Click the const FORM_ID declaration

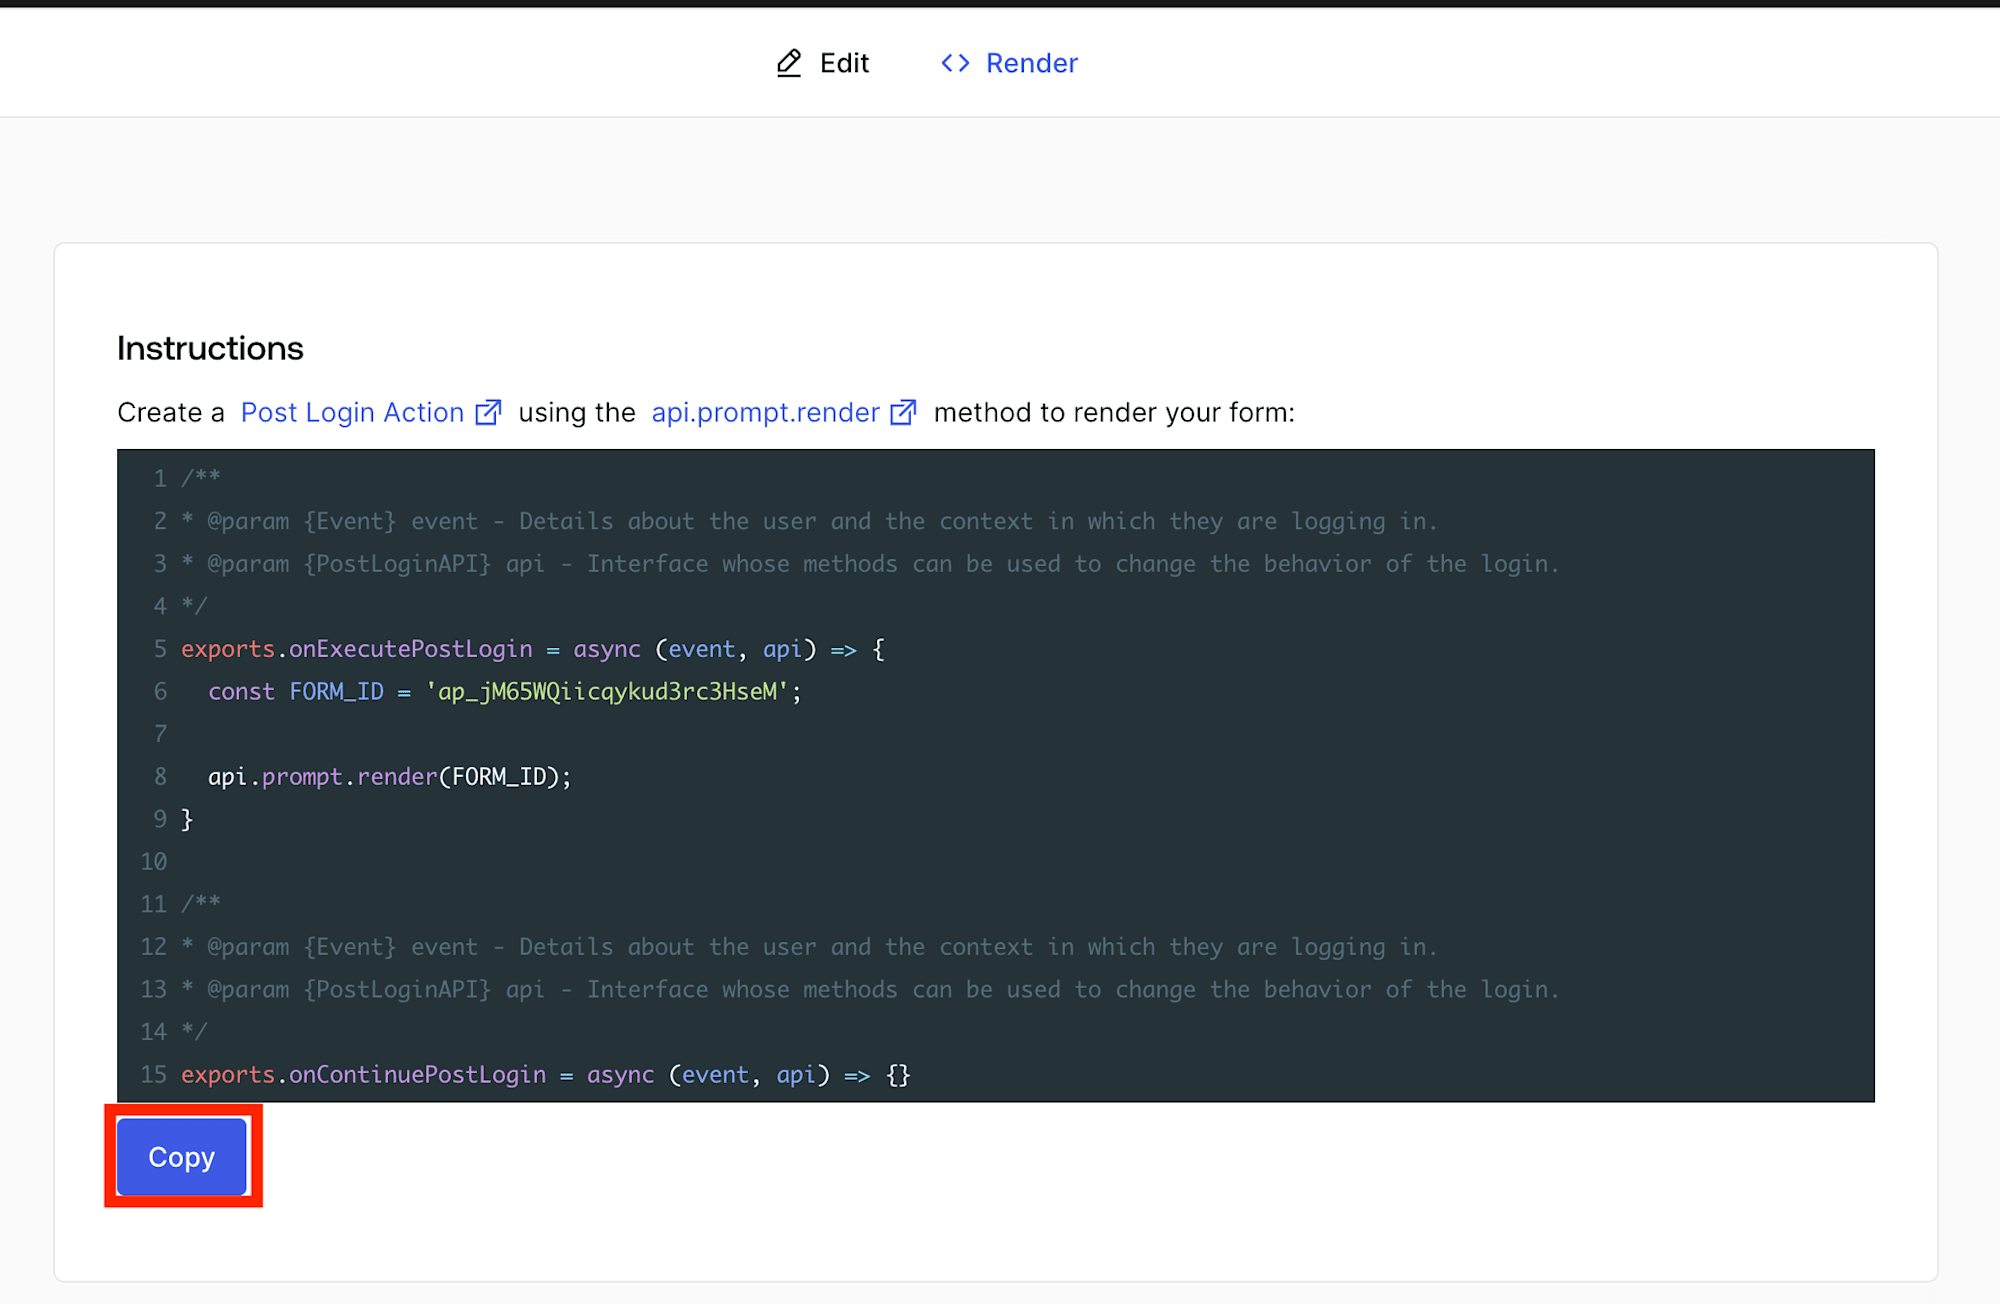[x=505, y=691]
